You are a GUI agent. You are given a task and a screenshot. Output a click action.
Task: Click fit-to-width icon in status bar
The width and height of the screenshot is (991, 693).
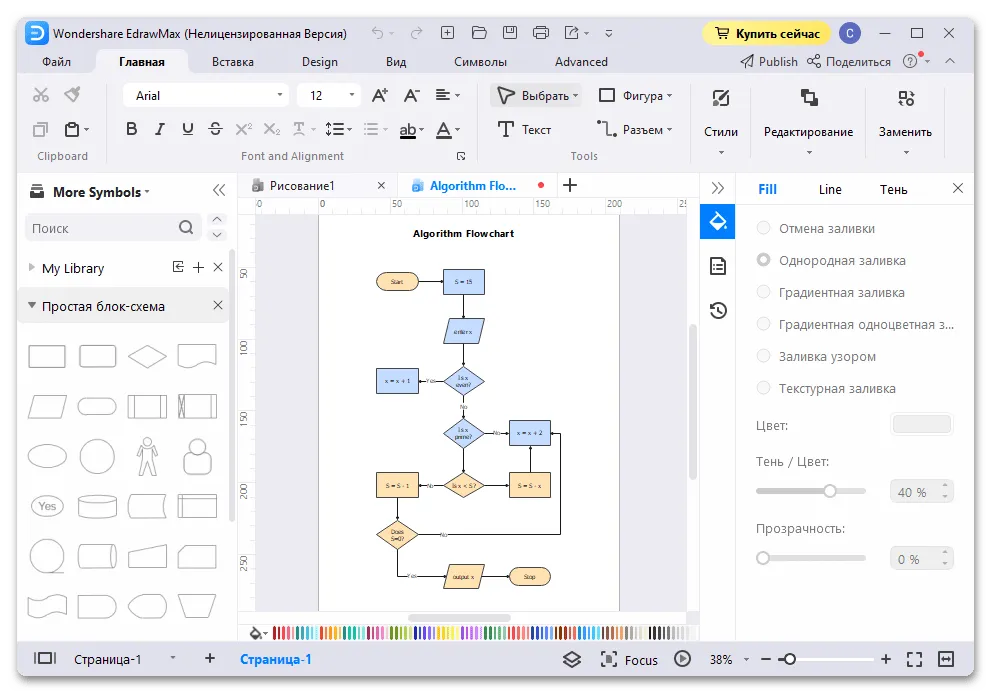tap(946, 659)
